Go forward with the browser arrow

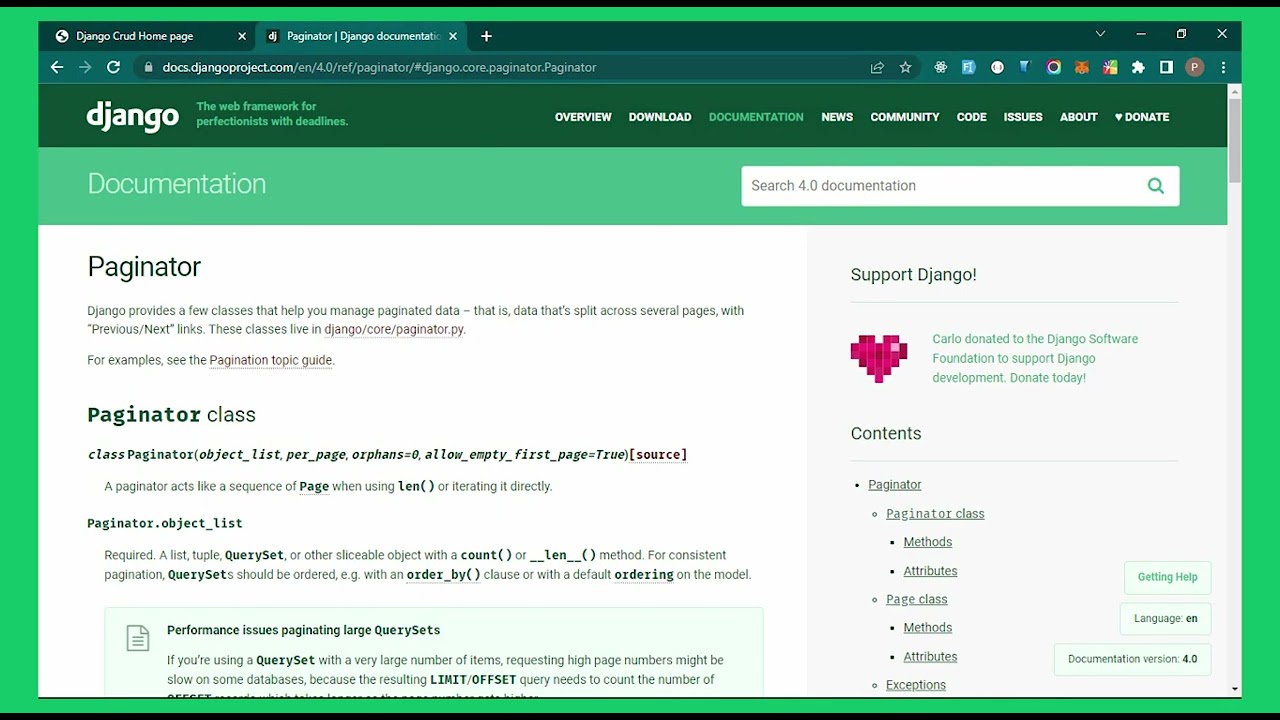pyautogui.click(x=85, y=67)
